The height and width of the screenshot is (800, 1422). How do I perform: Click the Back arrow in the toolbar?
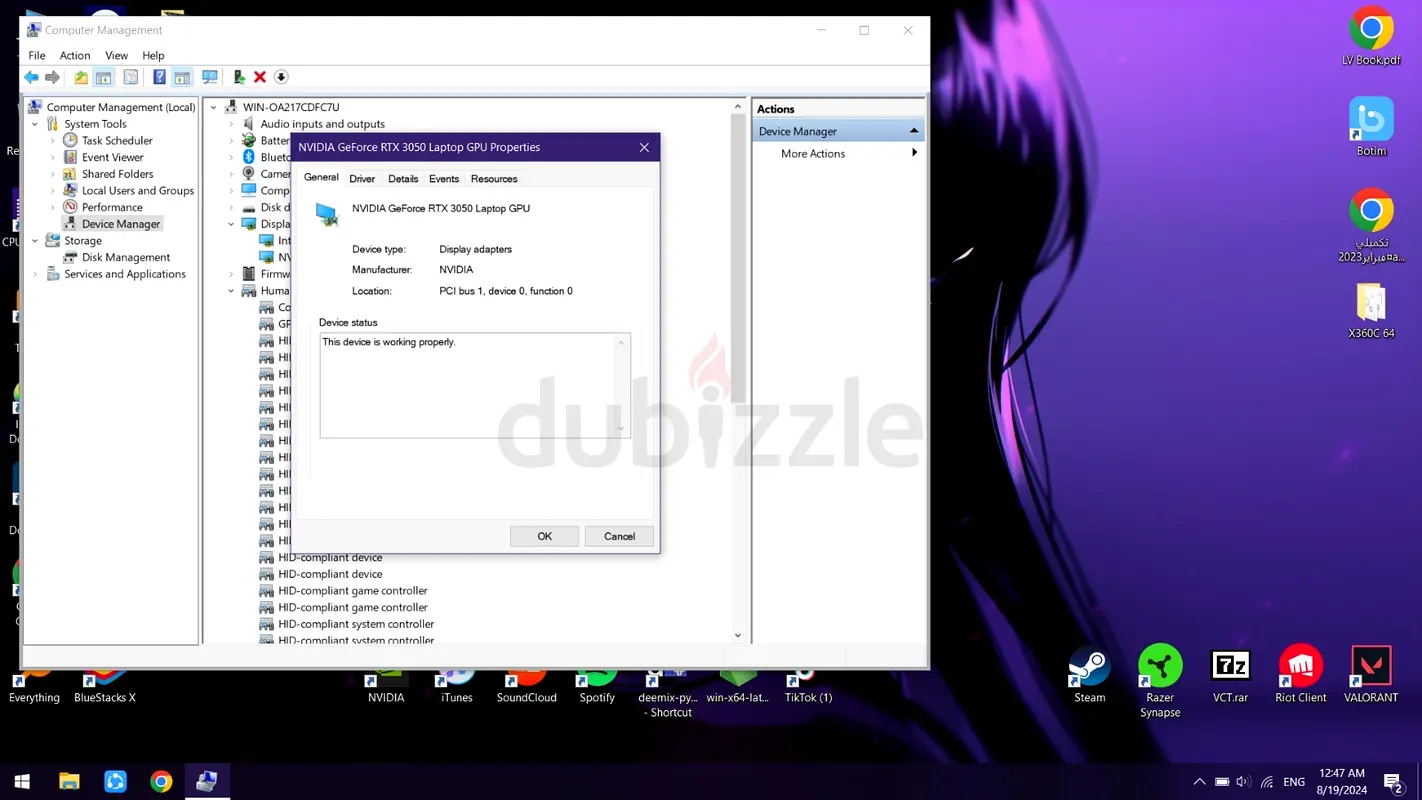32,77
